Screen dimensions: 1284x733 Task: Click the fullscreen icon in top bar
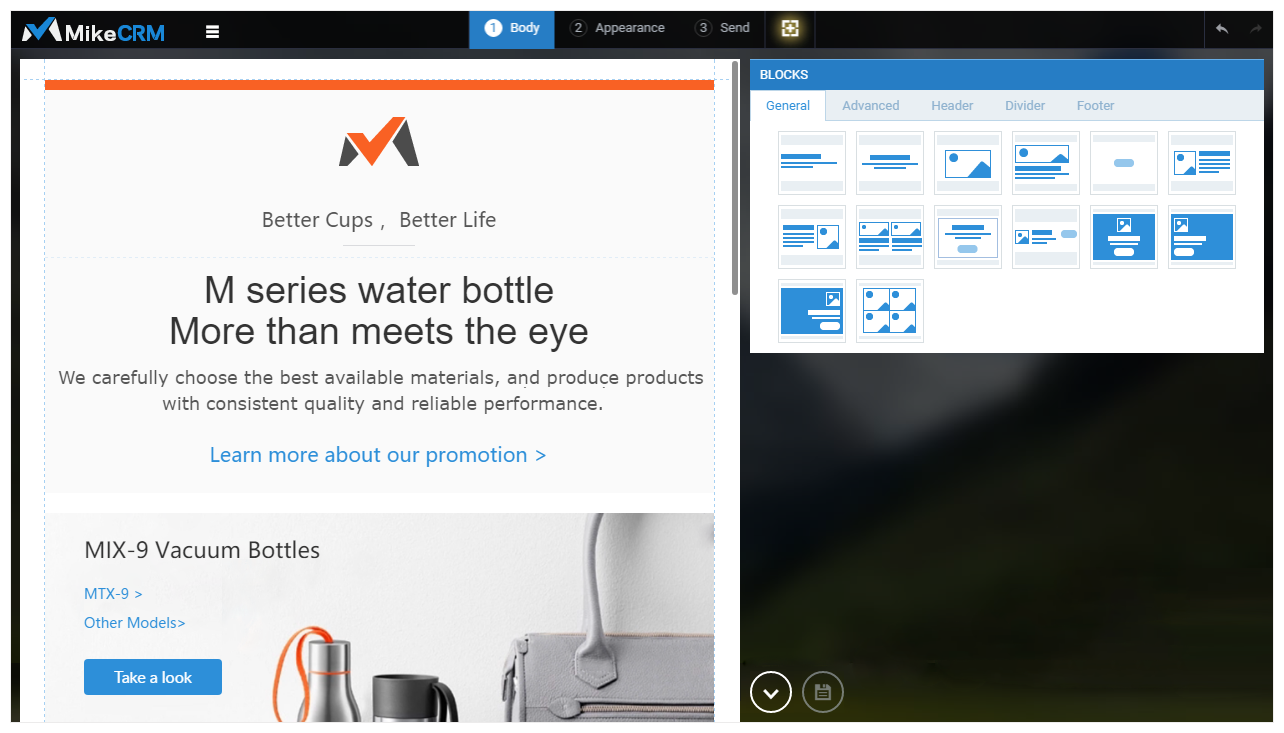[790, 29]
